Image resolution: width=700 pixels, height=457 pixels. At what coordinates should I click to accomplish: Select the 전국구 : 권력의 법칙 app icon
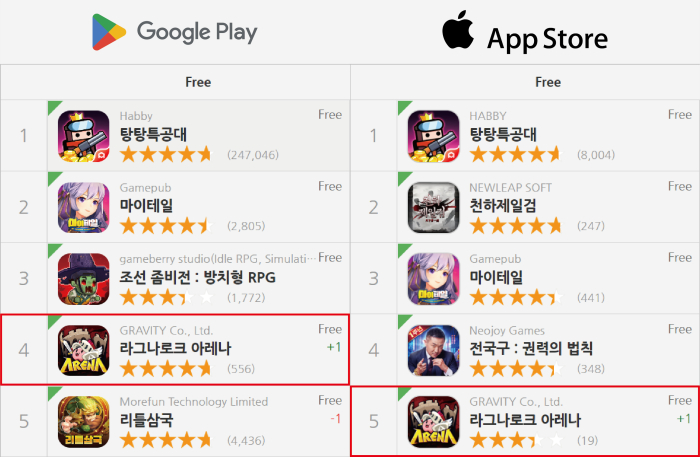433,350
